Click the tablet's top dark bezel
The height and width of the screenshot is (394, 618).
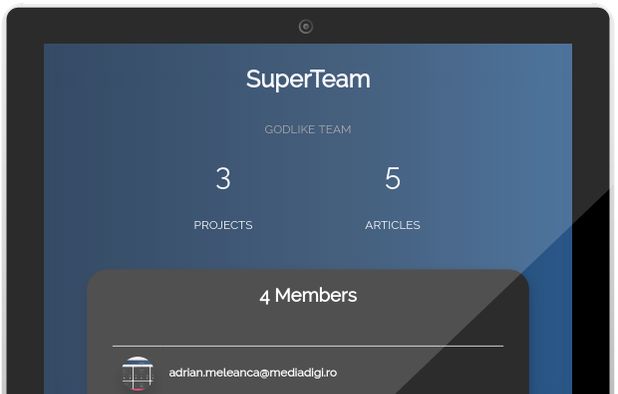158,25
